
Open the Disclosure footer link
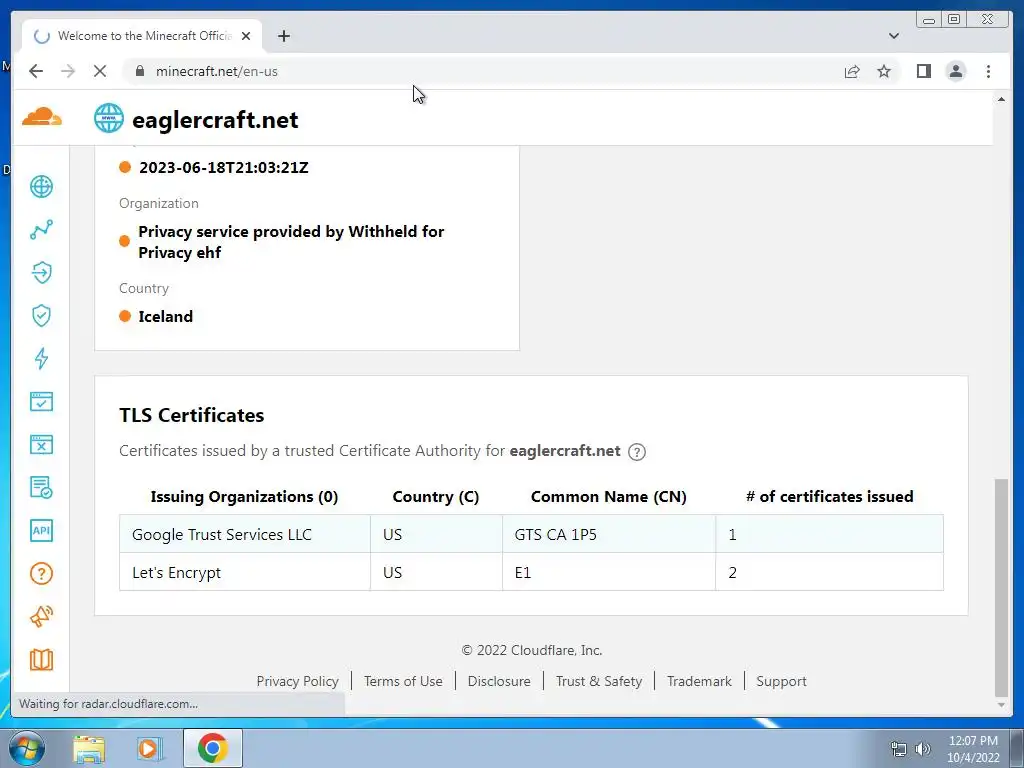(499, 681)
